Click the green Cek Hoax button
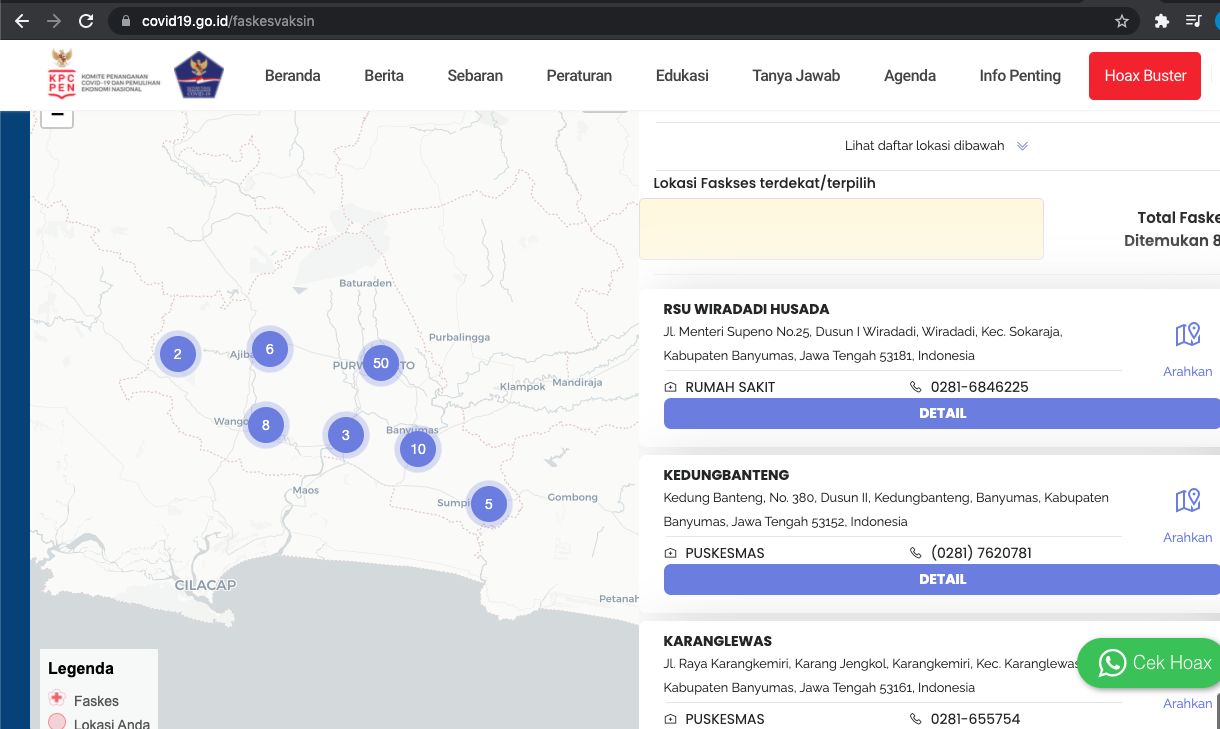 pyautogui.click(x=1148, y=663)
